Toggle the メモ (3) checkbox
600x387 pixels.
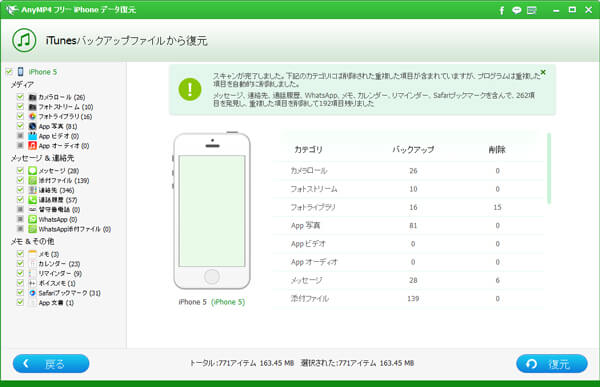(x=20, y=254)
